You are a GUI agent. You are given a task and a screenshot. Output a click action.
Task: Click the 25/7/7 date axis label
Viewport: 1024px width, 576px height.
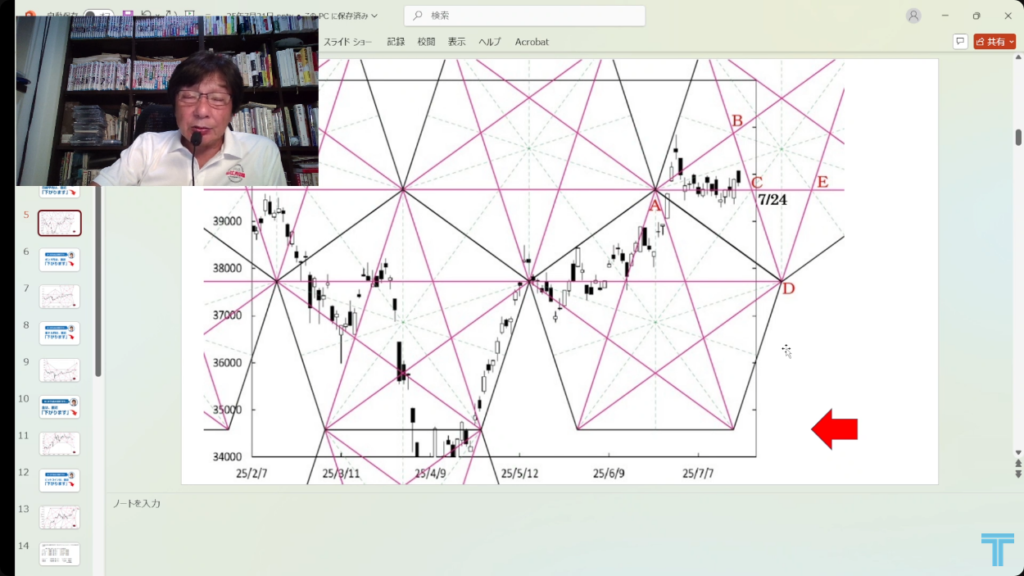(698, 473)
